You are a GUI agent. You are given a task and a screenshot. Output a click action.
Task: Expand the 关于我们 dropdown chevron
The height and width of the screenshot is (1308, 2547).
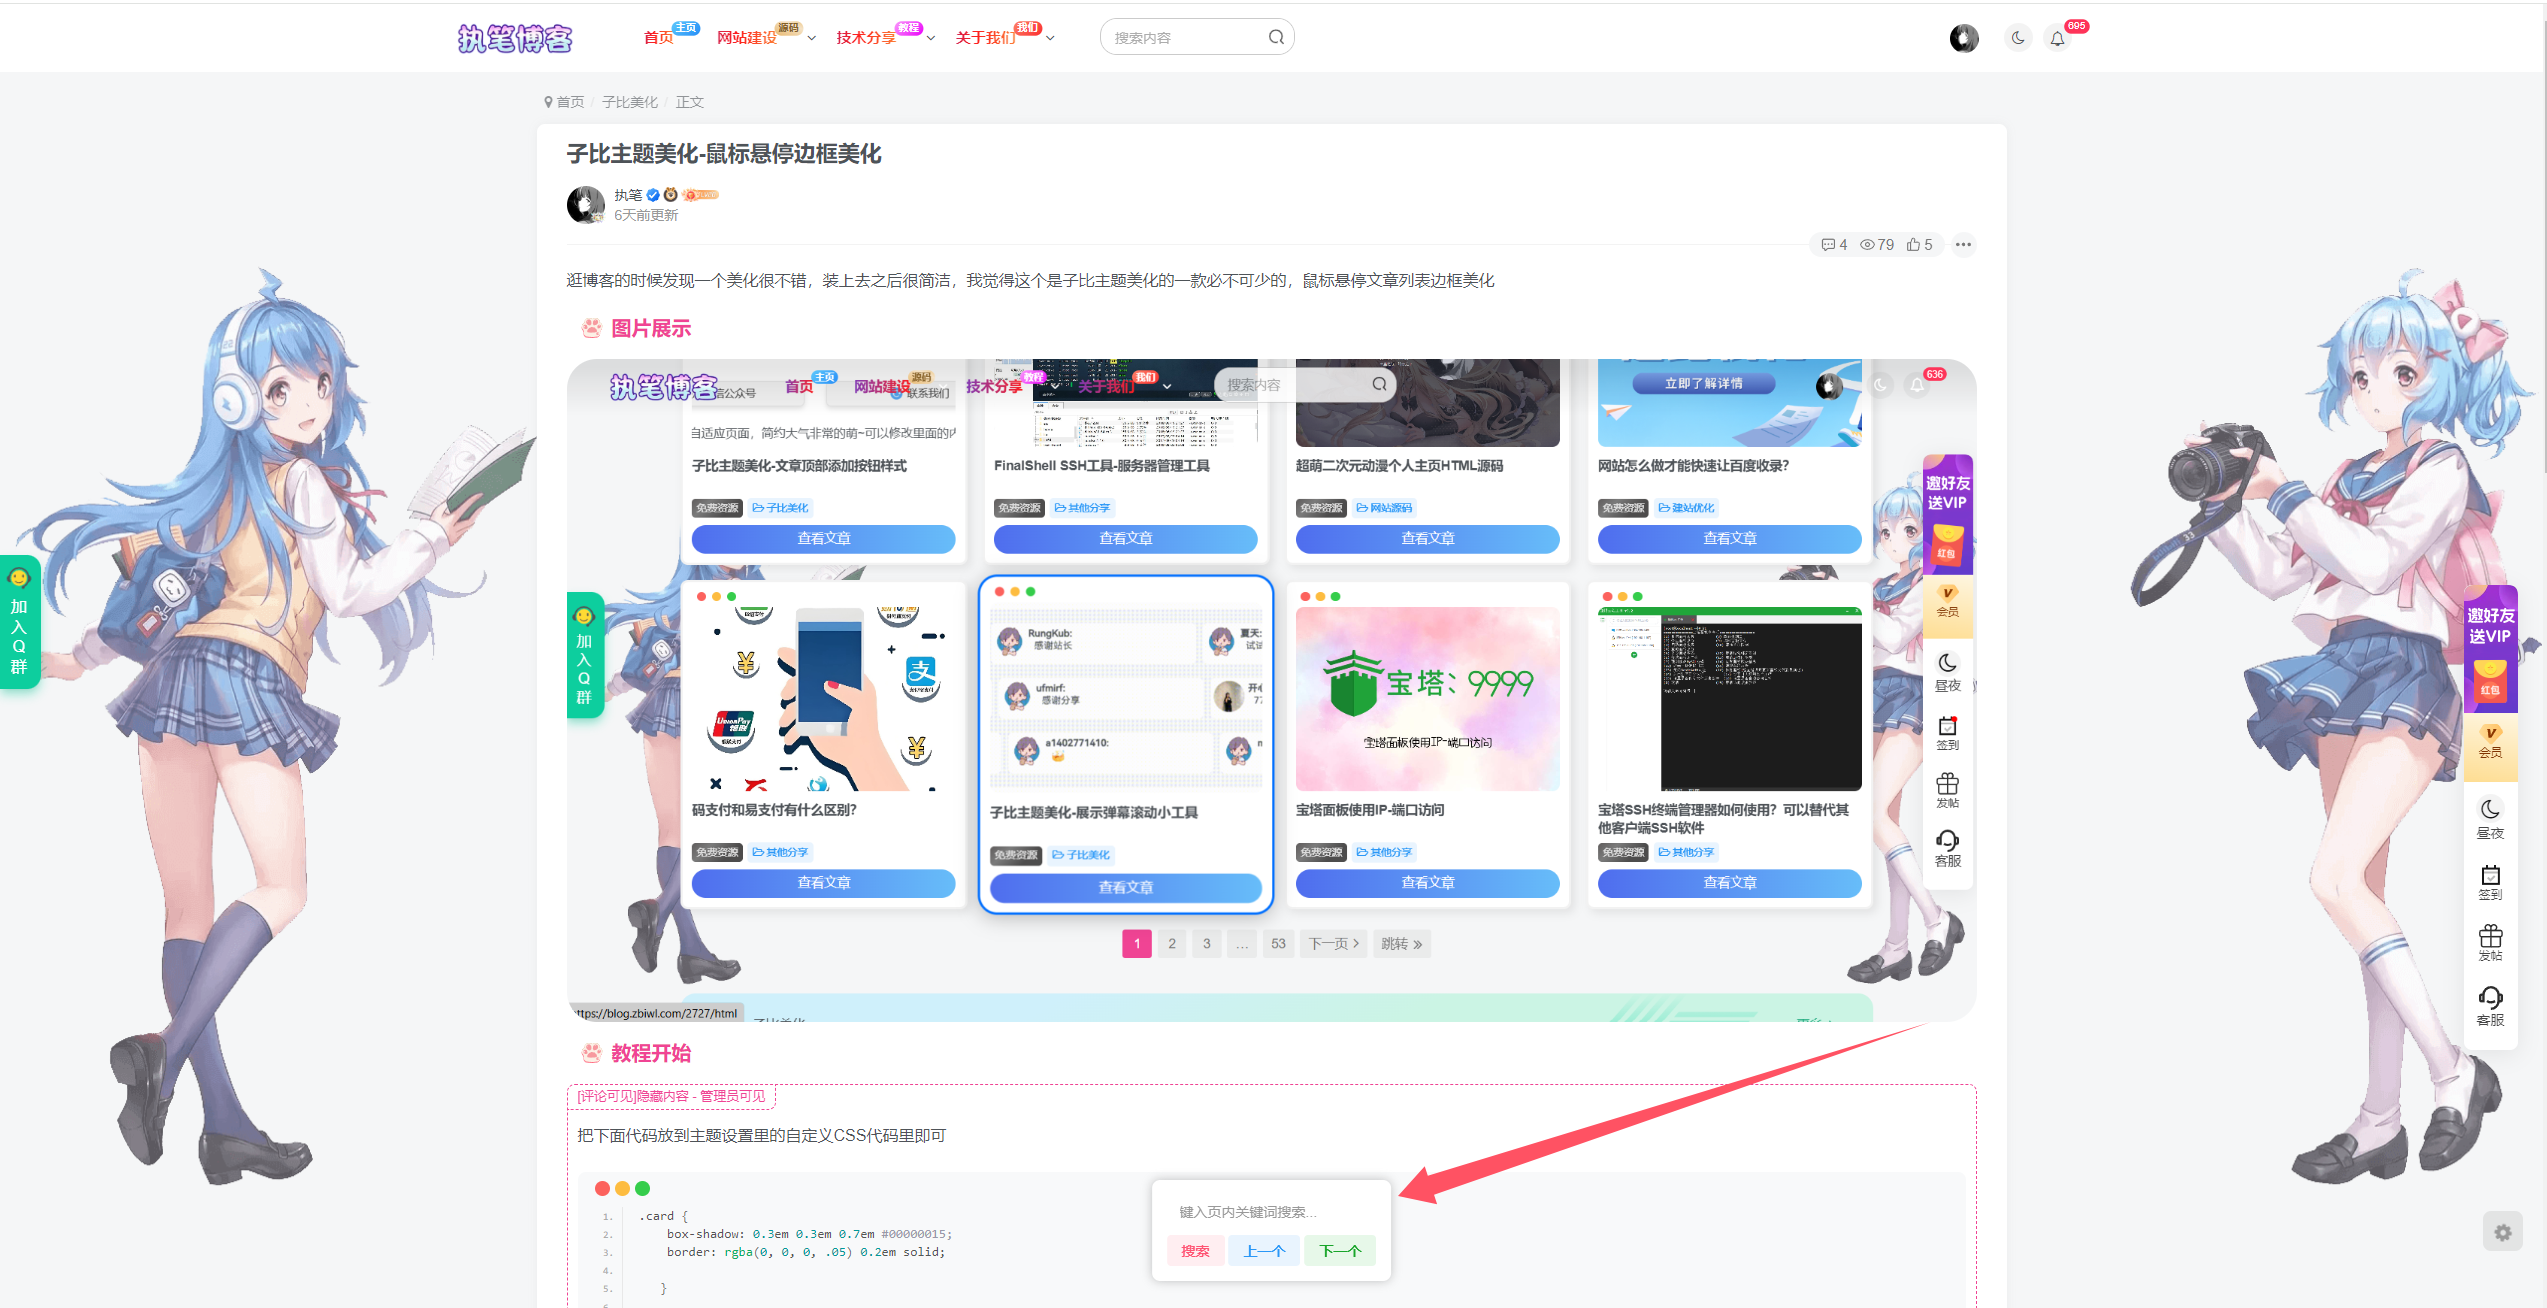click(1050, 39)
